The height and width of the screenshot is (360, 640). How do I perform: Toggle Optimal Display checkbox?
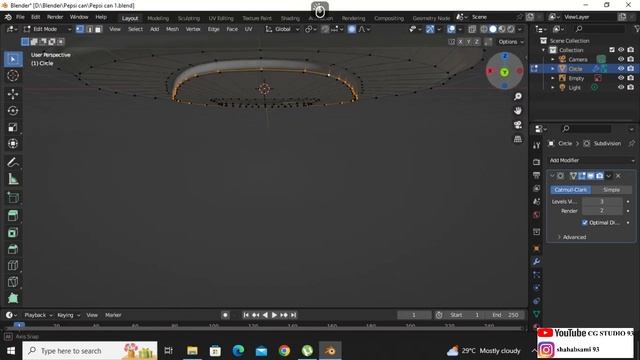pos(585,222)
